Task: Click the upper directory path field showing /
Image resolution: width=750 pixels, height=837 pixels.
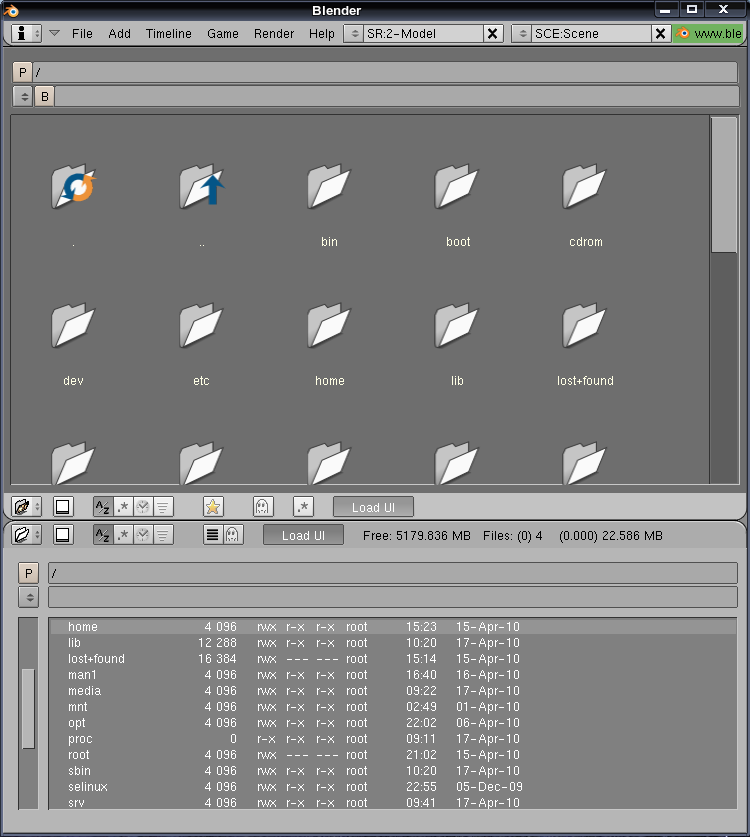Action: 385,72
